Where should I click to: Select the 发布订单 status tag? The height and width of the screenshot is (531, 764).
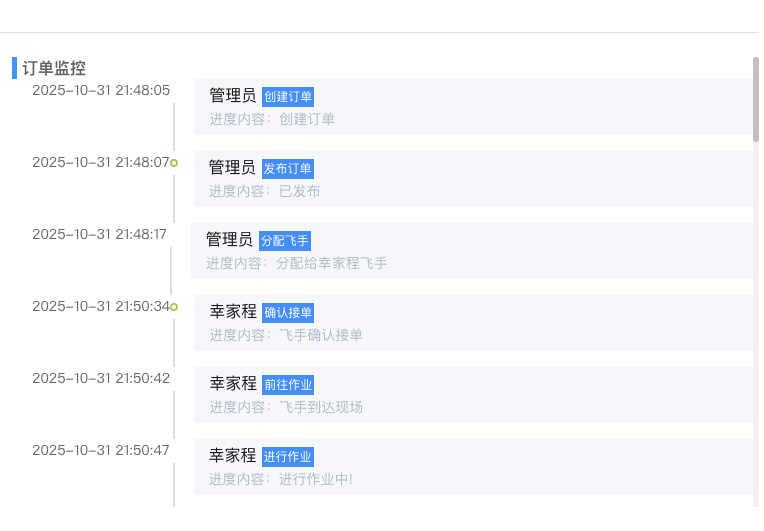[x=288, y=169]
